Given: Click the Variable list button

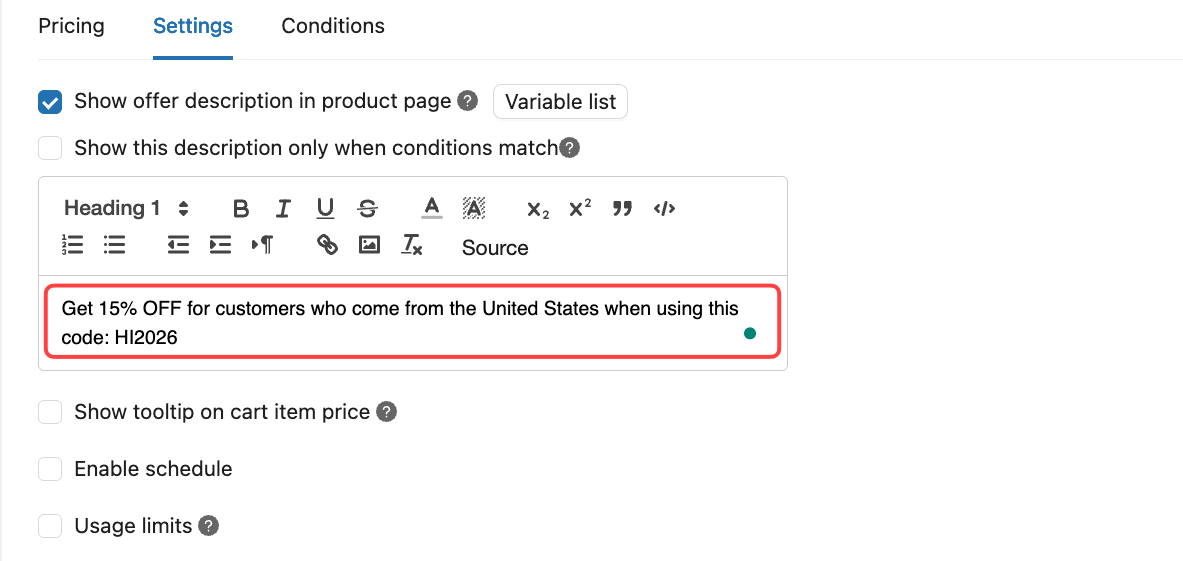Looking at the screenshot, I should click(x=560, y=102).
